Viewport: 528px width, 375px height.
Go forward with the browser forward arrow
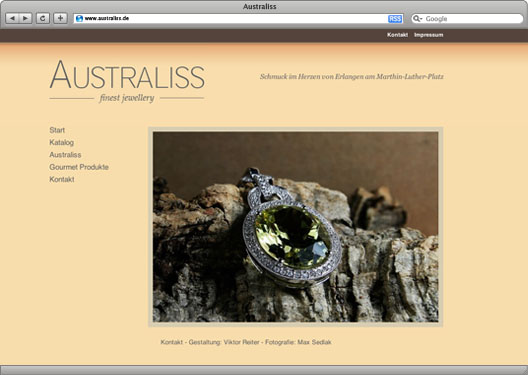(x=26, y=18)
